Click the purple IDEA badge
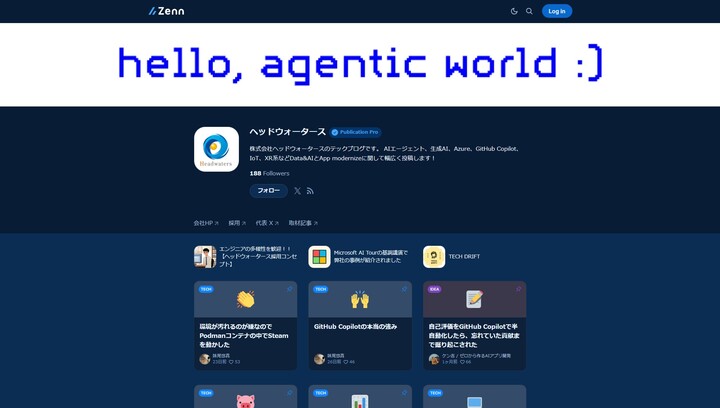The image size is (720, 408). (x=434, y=289)
